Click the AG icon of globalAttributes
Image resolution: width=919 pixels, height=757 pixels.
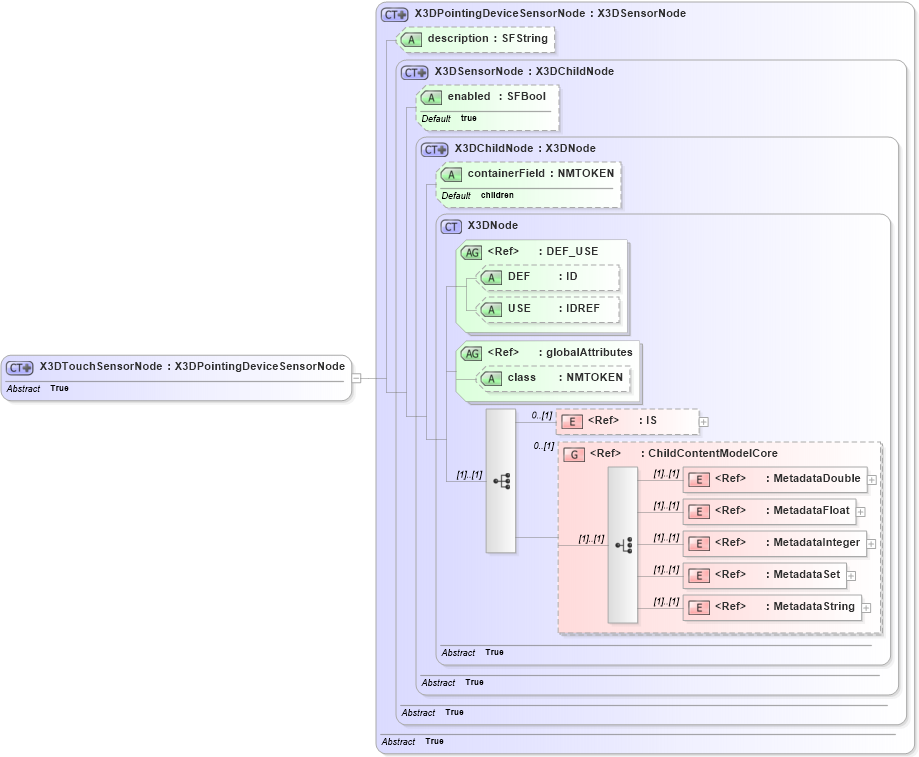[471, 353]
